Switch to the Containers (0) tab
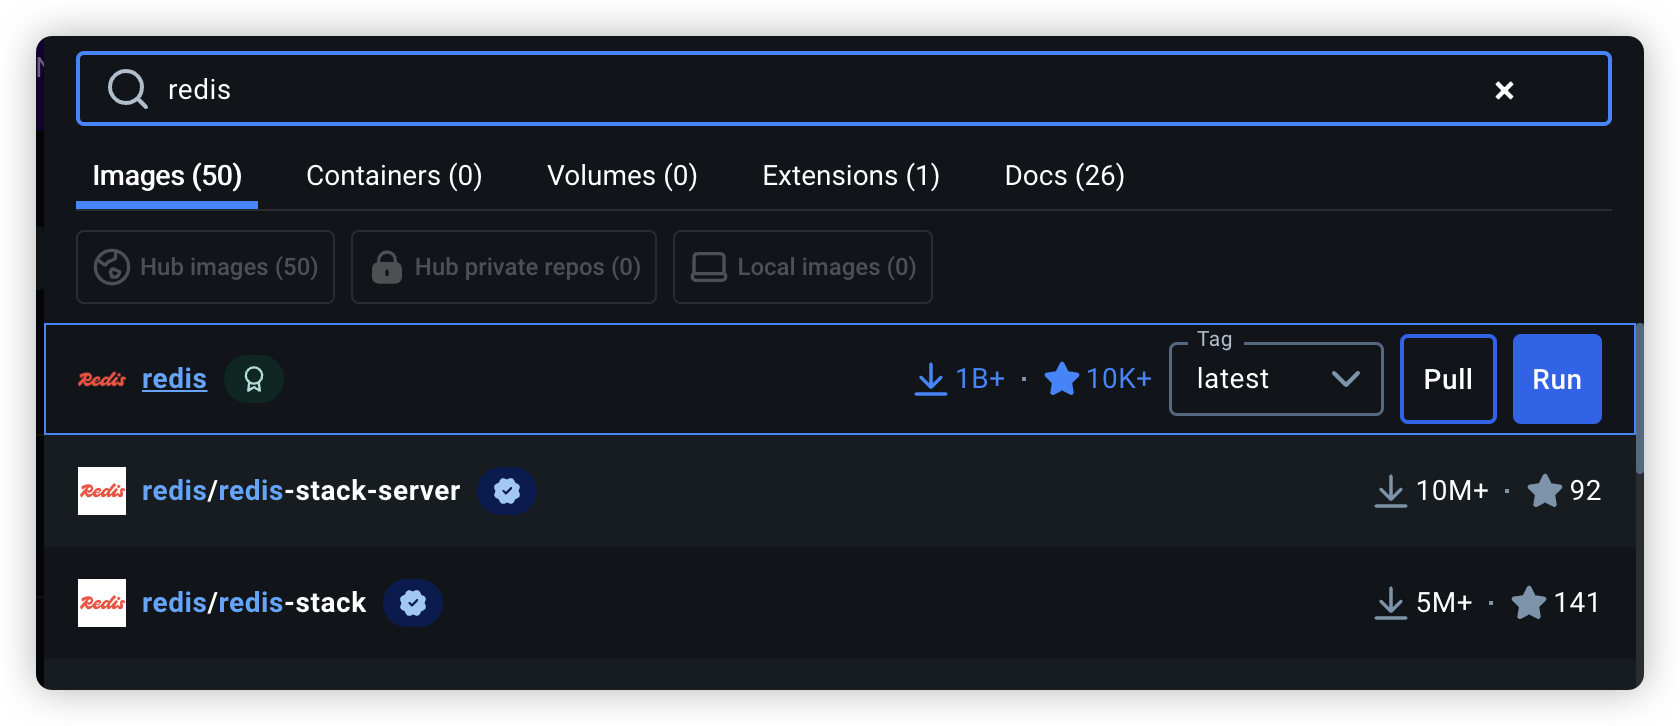Image resolution: width=1680 pixels, height=726 pixels. pyautogui.click(x=394, y=176)
